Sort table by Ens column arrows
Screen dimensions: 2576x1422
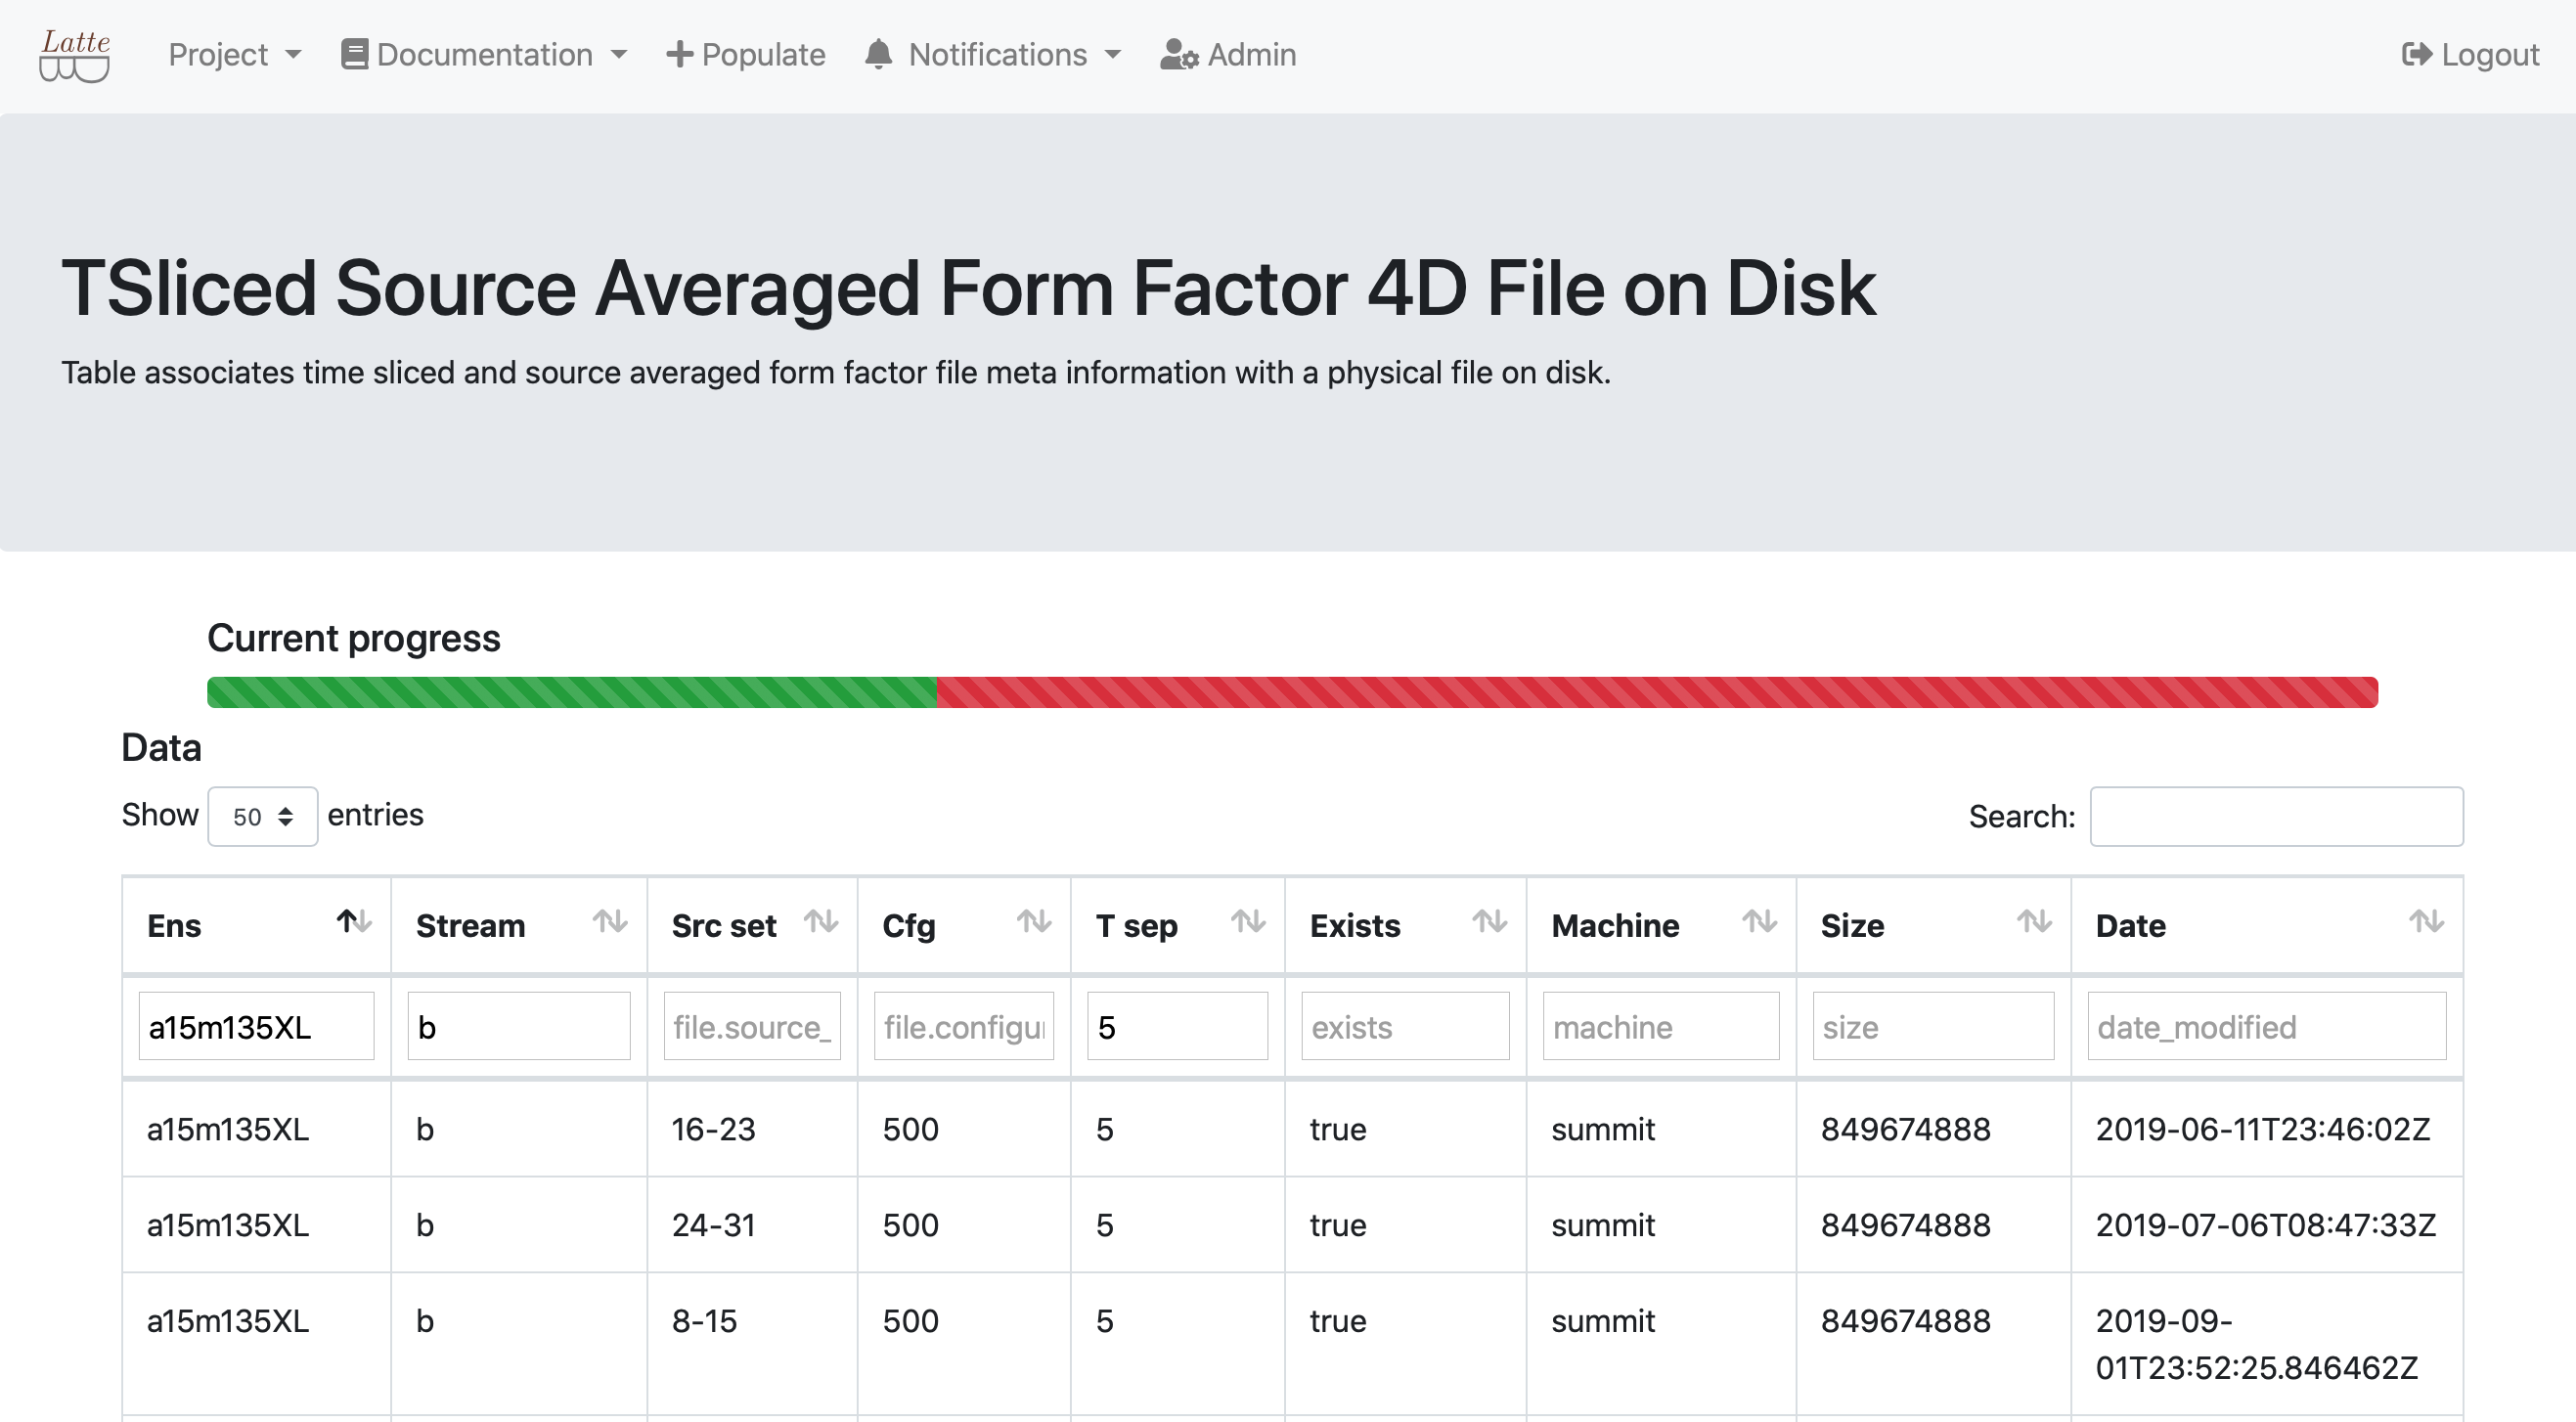pos(354,921)
